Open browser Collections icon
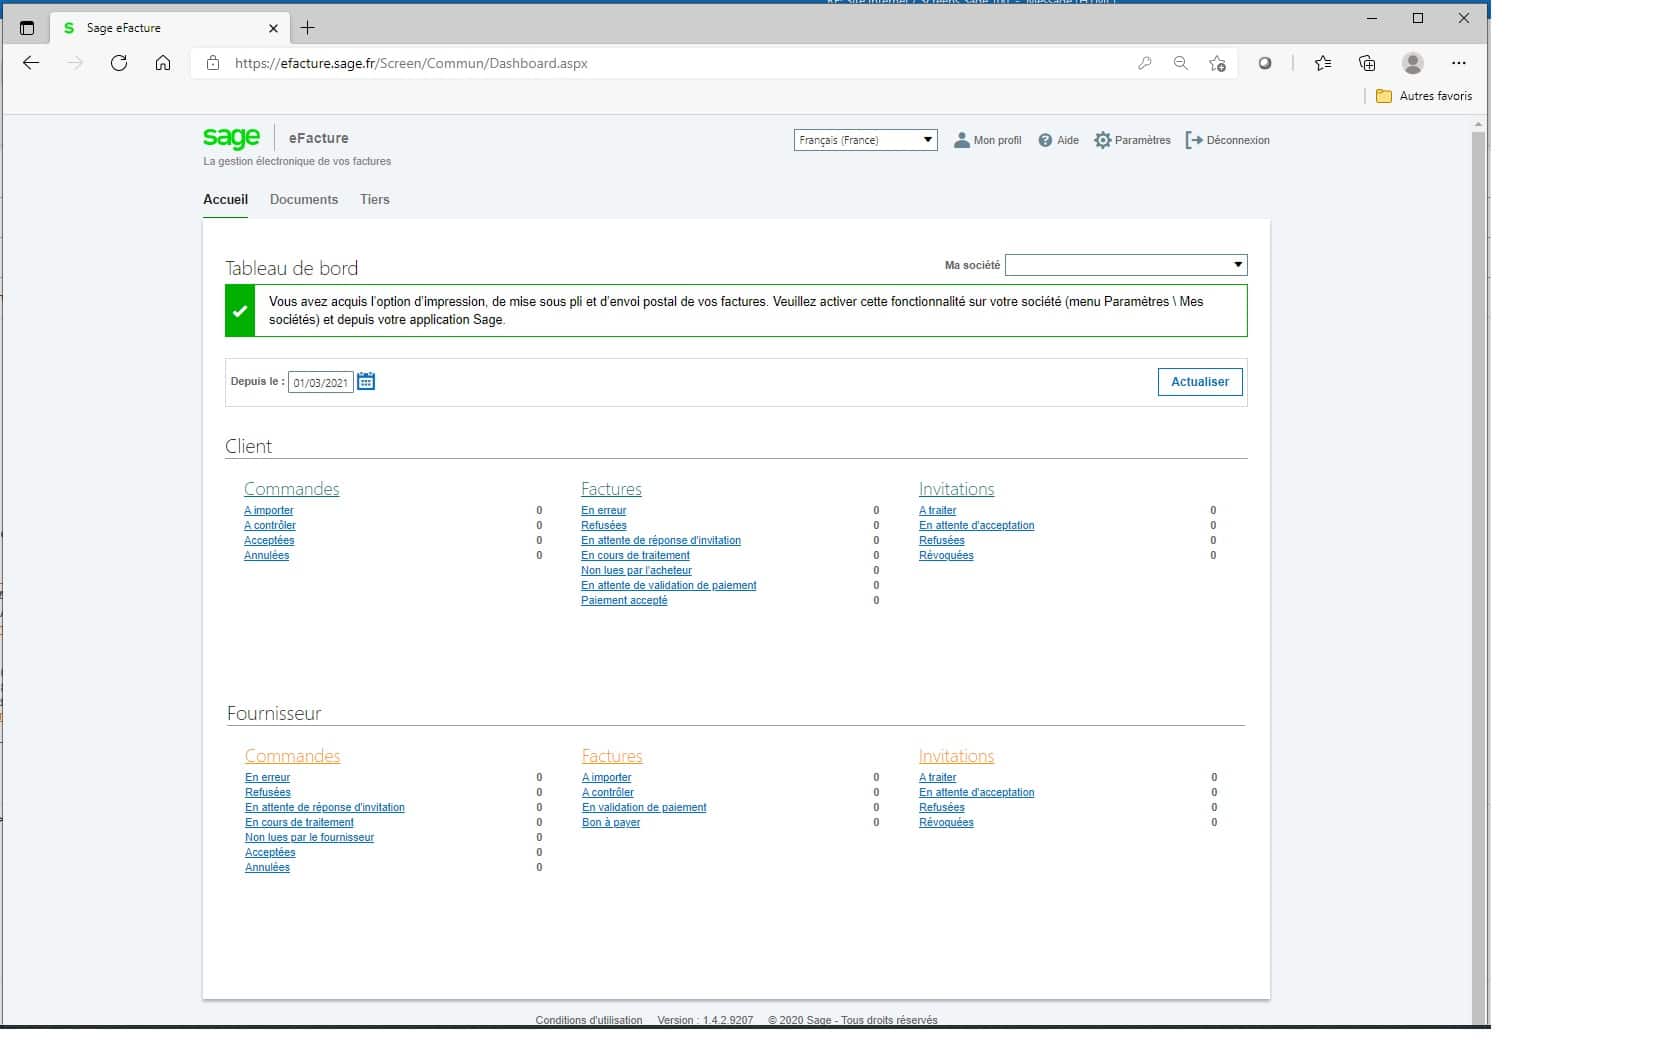The height and width of the screenshot is (1044, 1653). point(1367,63)
